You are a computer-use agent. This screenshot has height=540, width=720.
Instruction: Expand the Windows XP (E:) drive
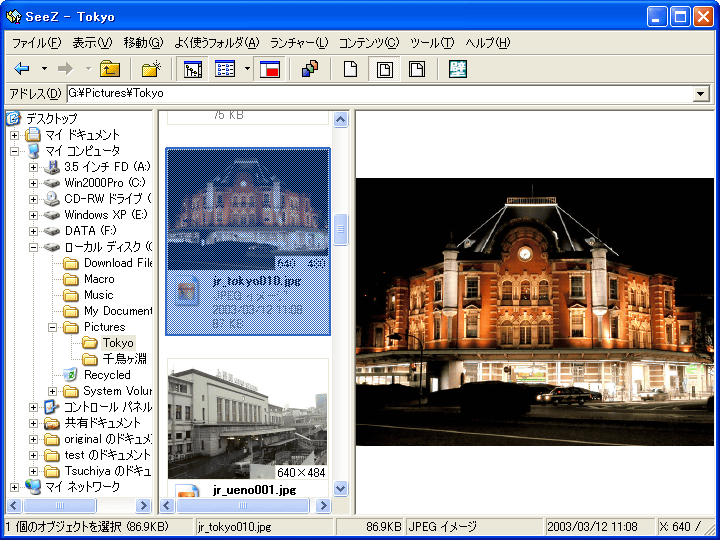33,215
